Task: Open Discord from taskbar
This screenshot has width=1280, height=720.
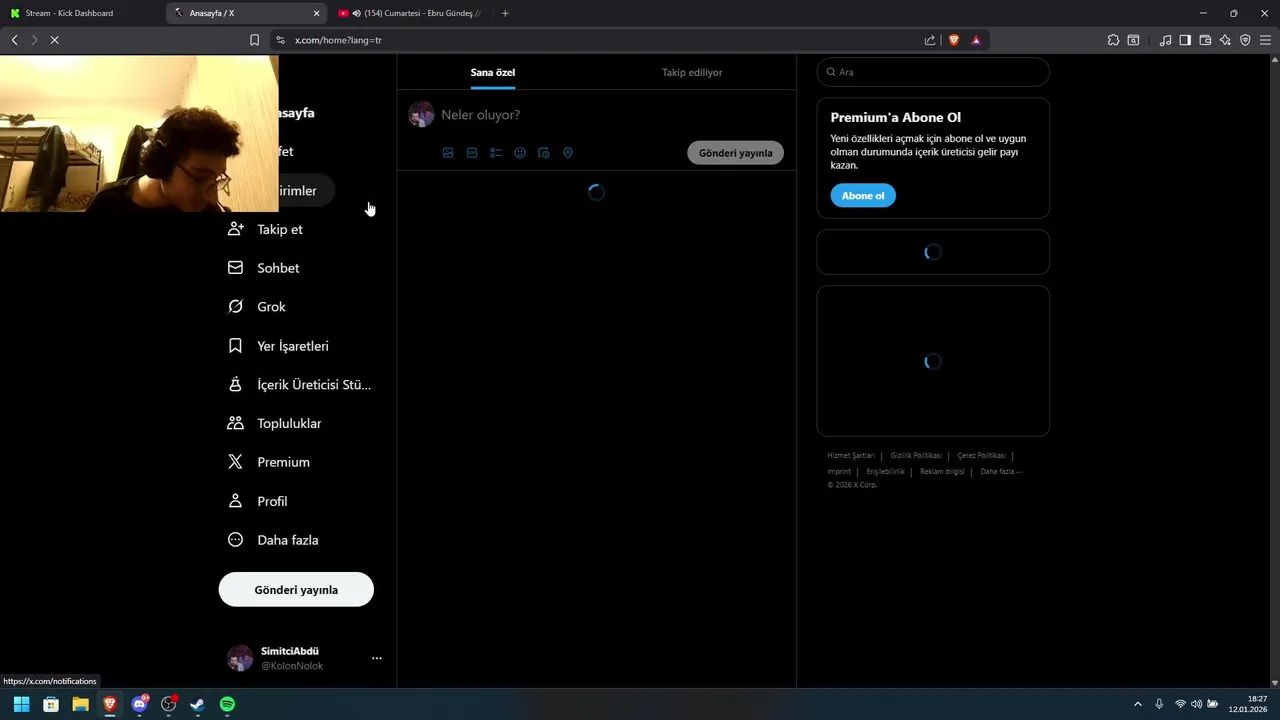Action: point(139,704)
